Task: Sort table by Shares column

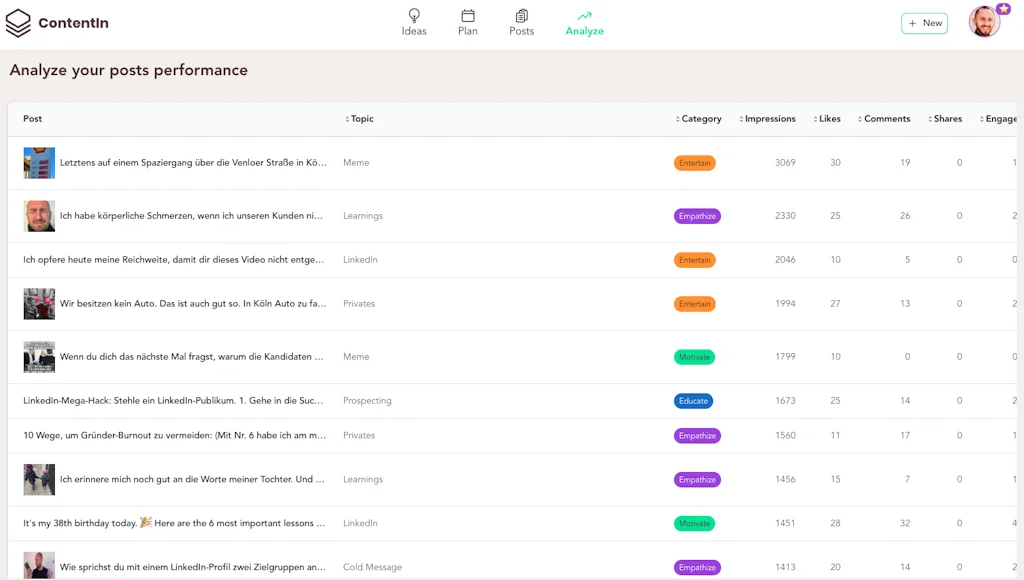Action: (947, 119)
